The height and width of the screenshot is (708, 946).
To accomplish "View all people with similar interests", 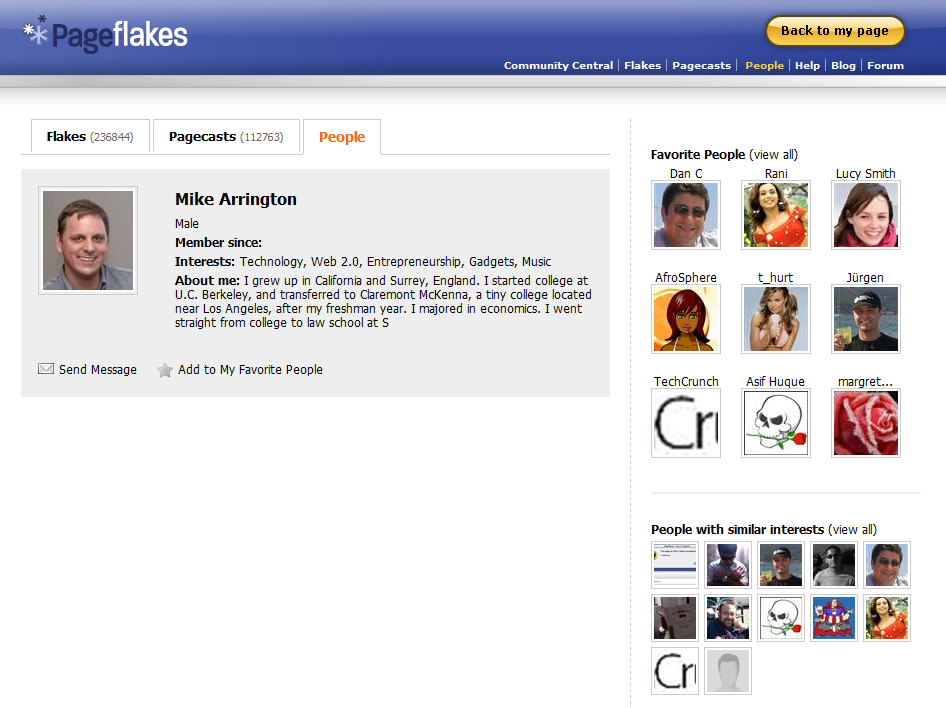I will pyautogui.click(x=852, y=529).
